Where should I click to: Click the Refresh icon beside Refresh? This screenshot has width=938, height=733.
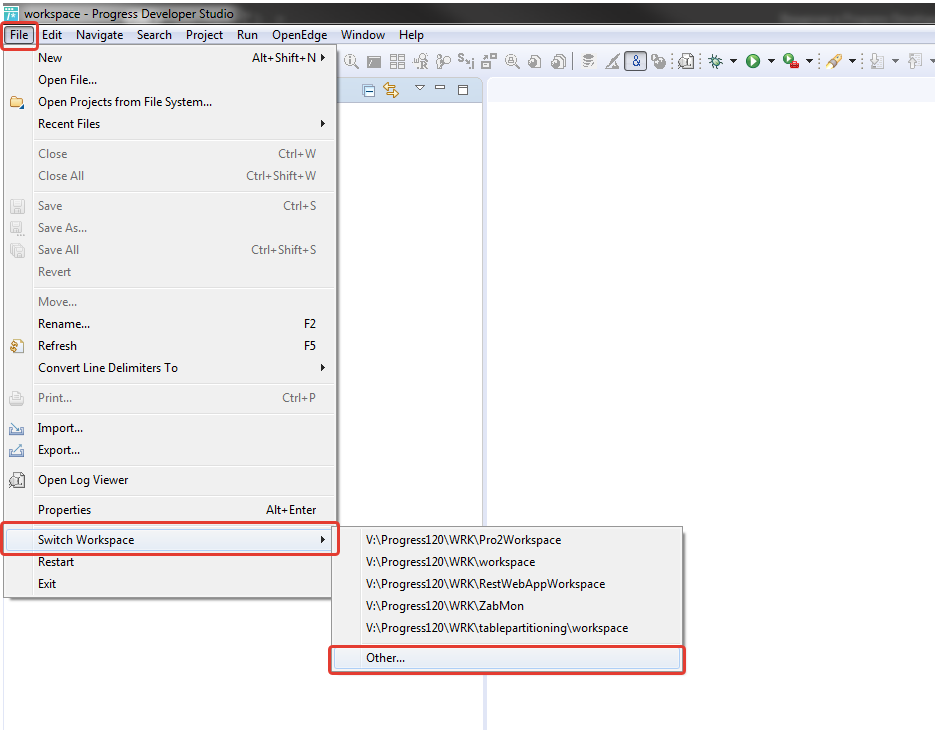tap(17, 346)
